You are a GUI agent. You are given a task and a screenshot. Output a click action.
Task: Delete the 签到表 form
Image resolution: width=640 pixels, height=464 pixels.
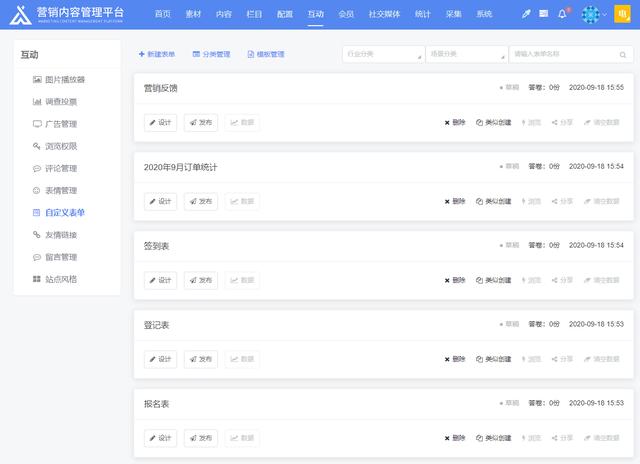[455, 280]
